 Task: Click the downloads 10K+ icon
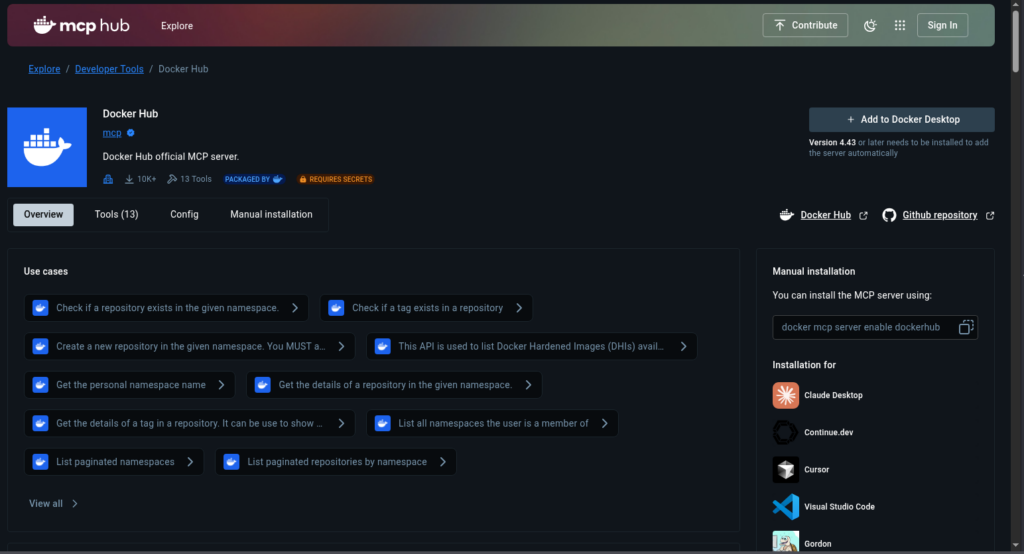129,179
